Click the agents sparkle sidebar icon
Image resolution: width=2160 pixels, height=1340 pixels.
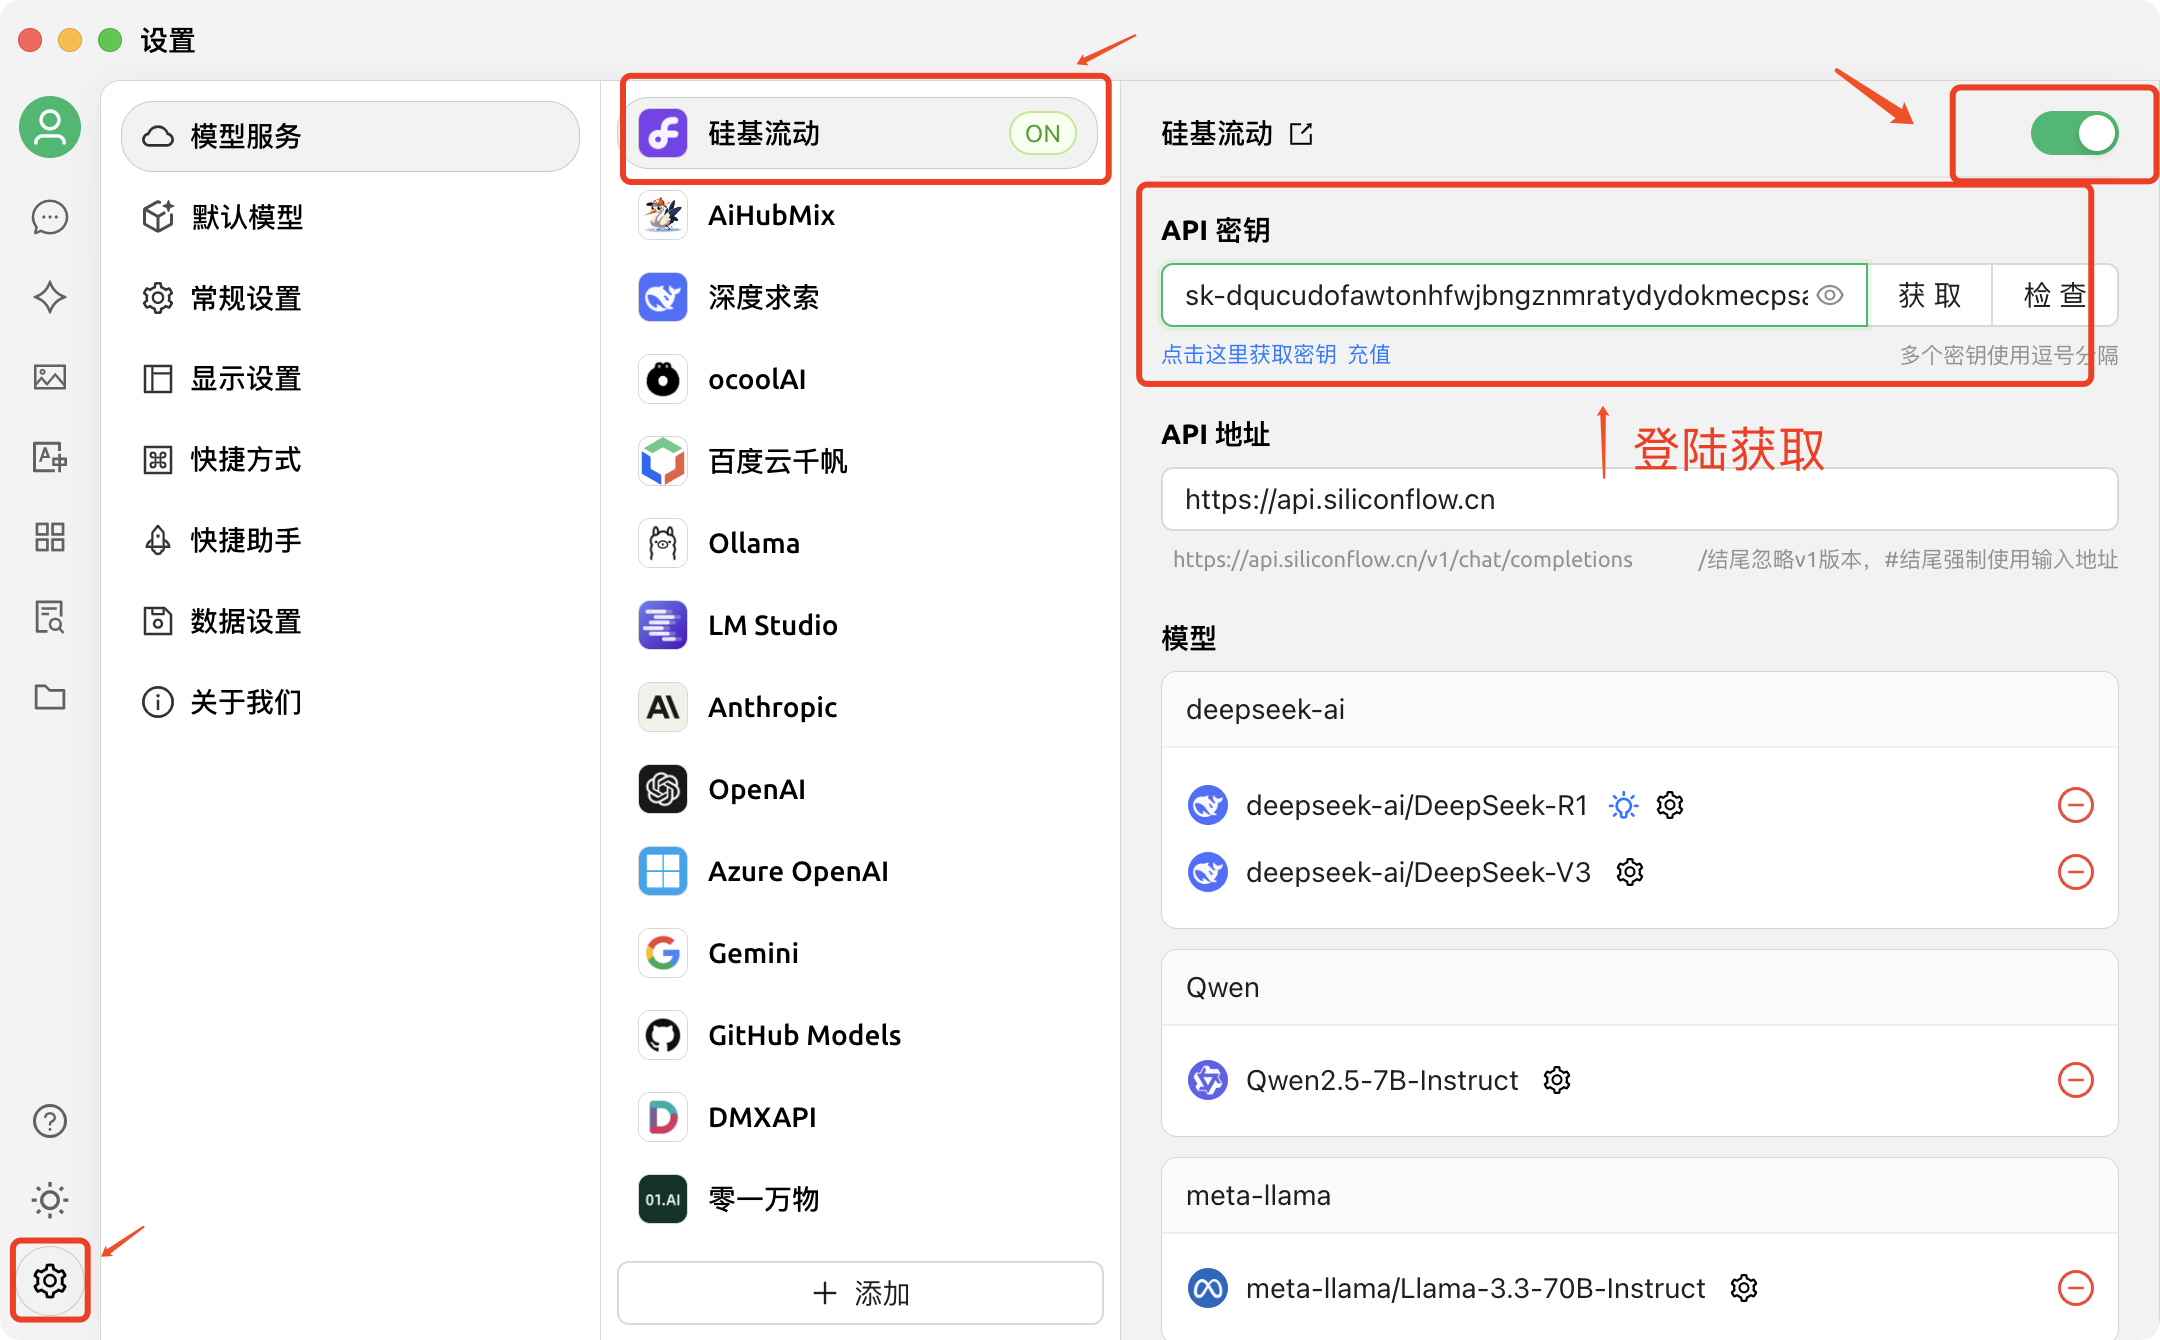coord(50,297)
